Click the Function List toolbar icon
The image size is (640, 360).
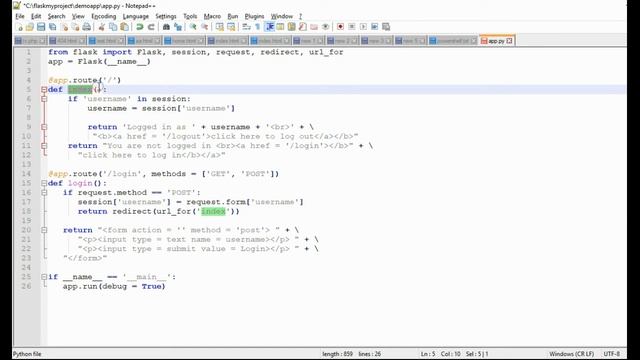(302, 27)
